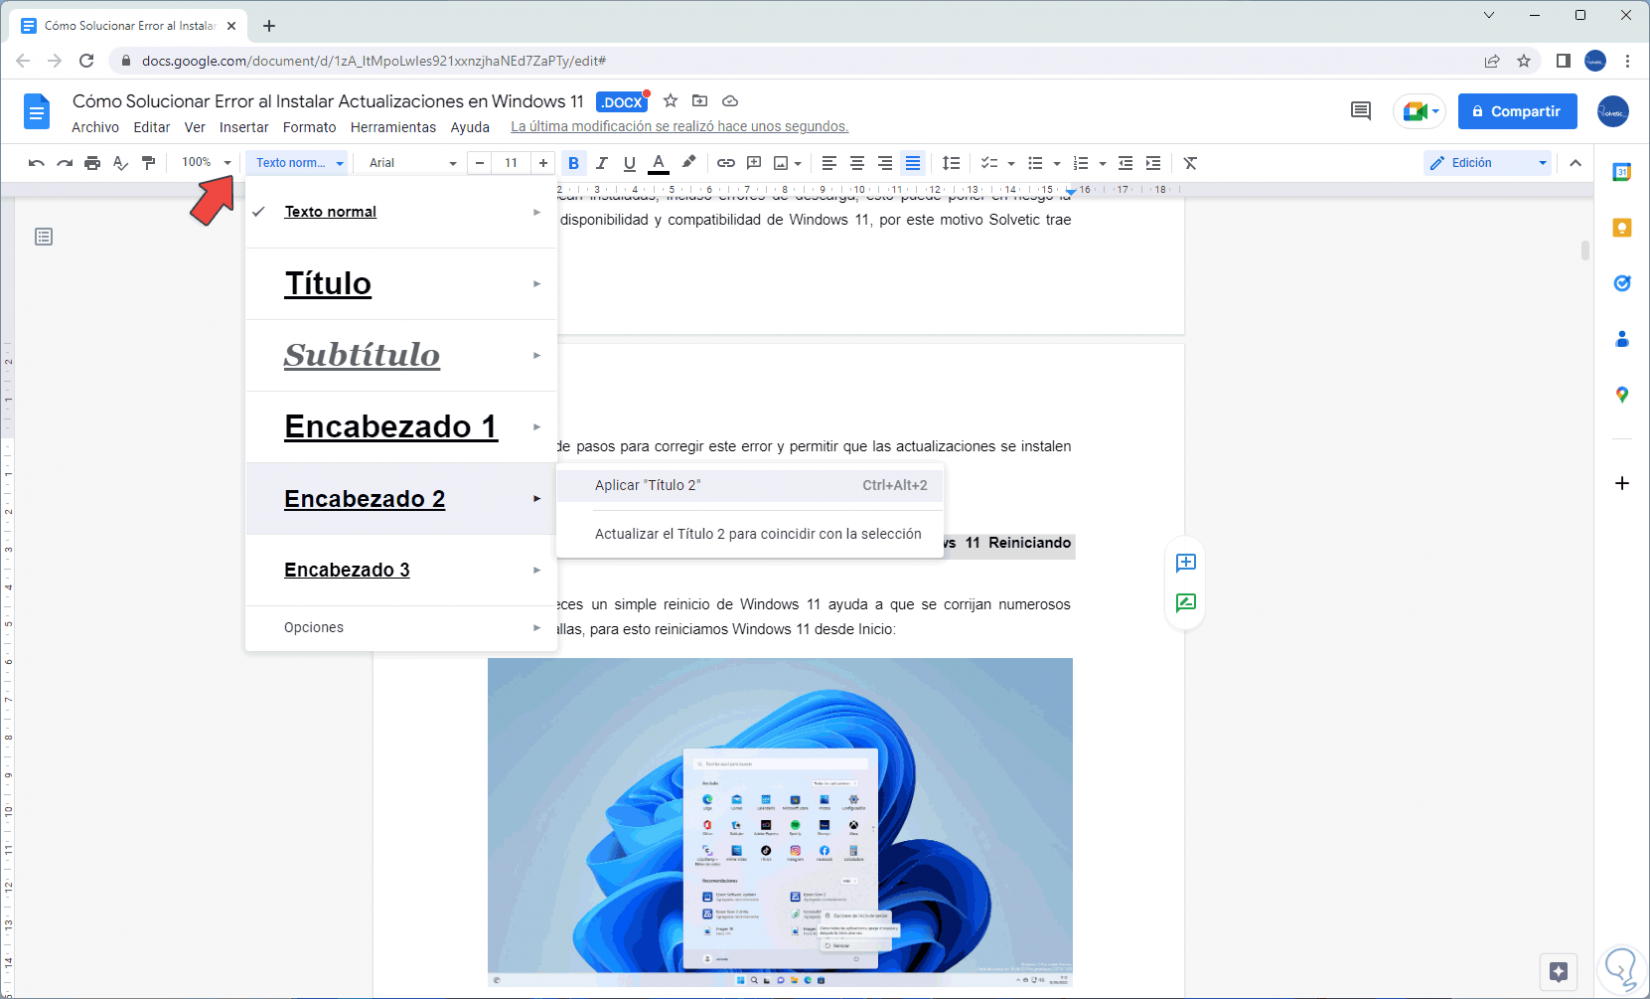The width and height of the screenshot is (1650, 999).
Task: Select the Paint format roller icon
Action: tap(148, 163)
